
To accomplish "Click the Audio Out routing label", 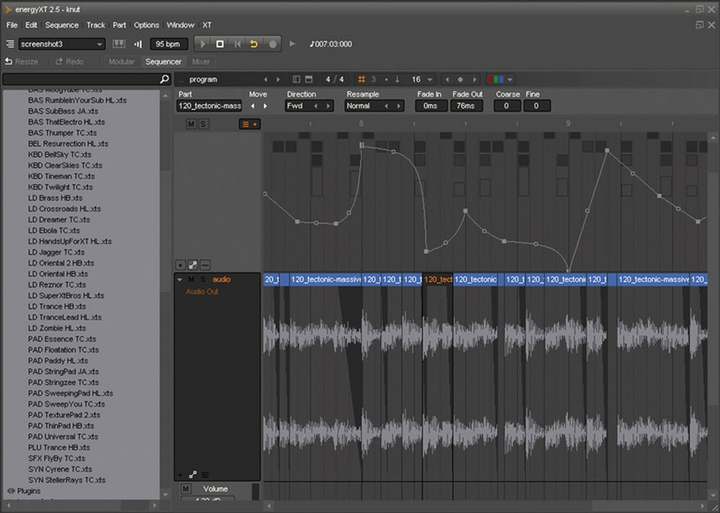I will (x=202, y=292).
